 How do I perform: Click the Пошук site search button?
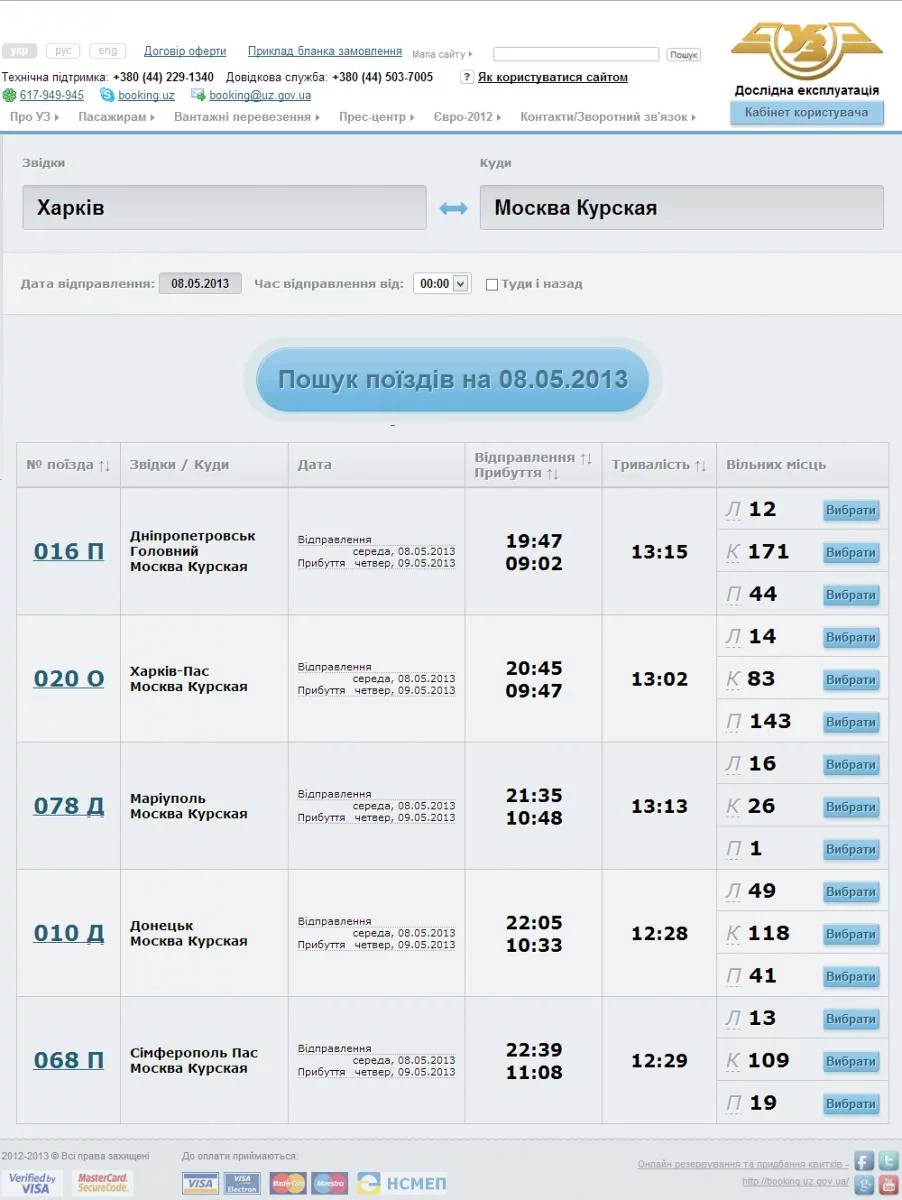click(x=684, y=55)
